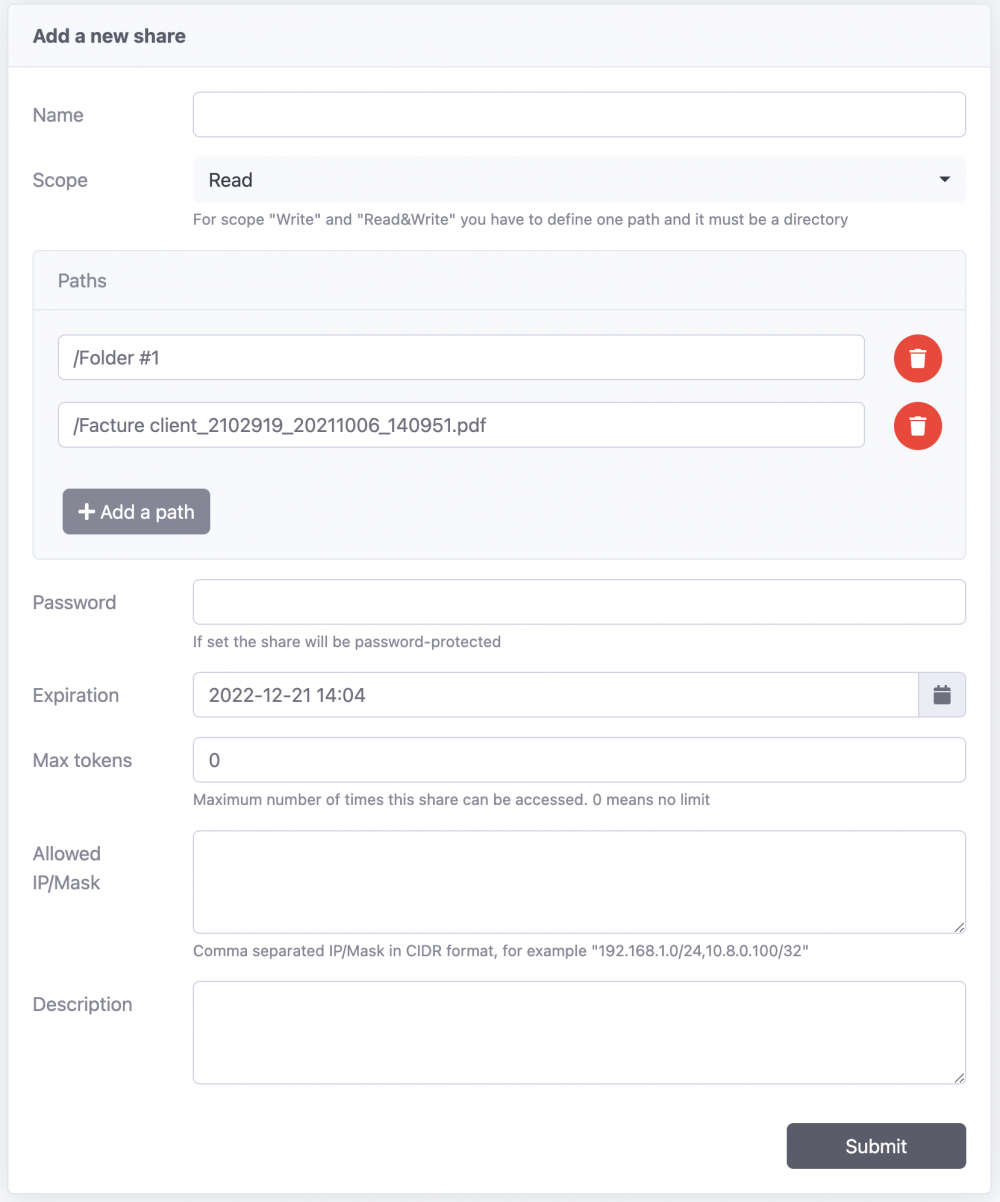Viewport: 1000px width, 1202px height.
Task: Remove the Facture client PDF path via trash icon
Action: click(917, 426)
